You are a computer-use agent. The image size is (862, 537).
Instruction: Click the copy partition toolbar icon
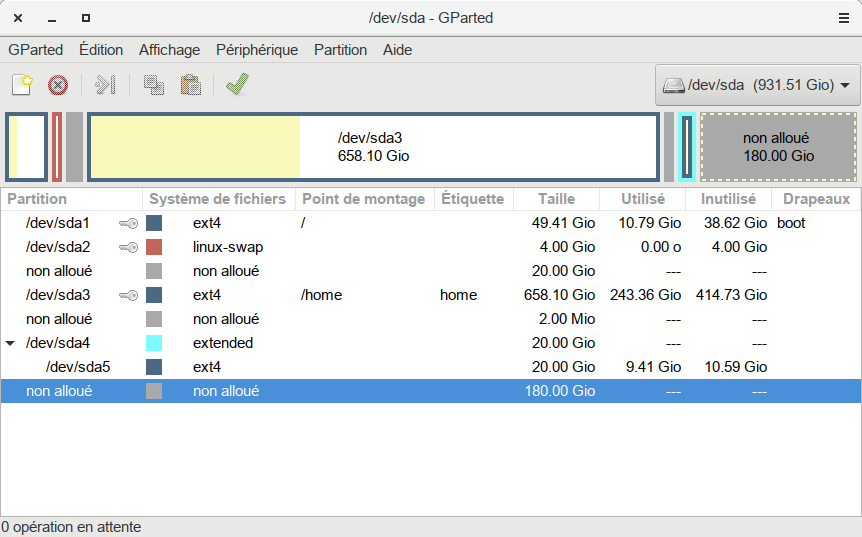coord(153,85)
